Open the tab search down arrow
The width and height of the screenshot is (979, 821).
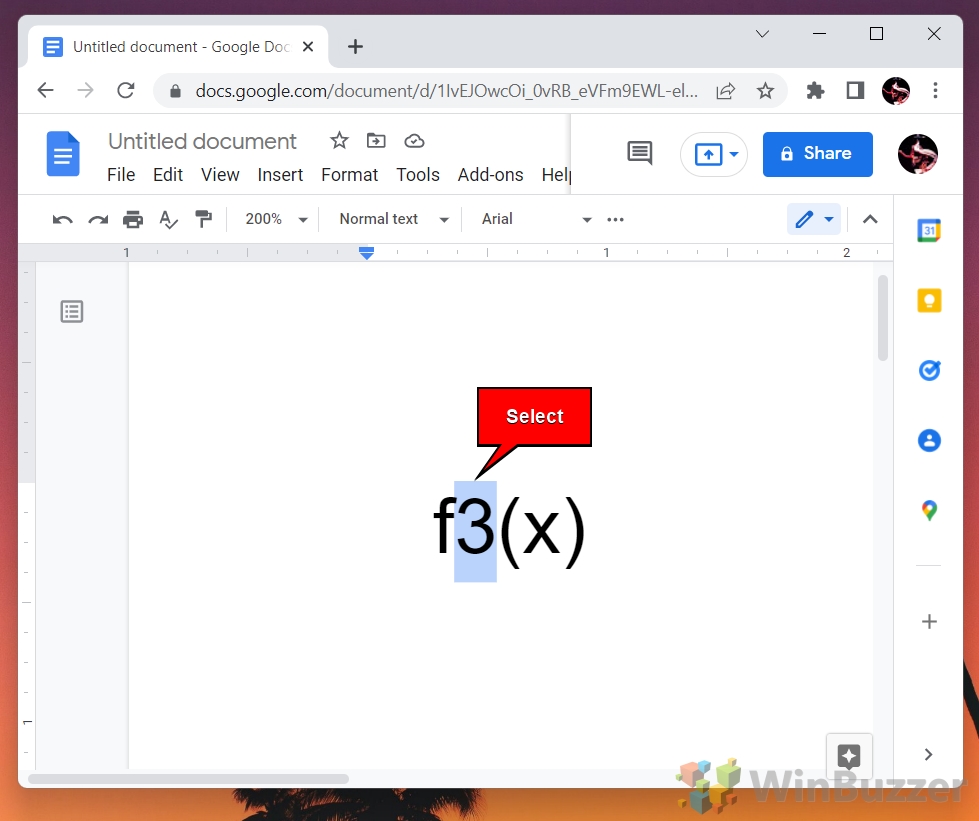coord(762,34)
